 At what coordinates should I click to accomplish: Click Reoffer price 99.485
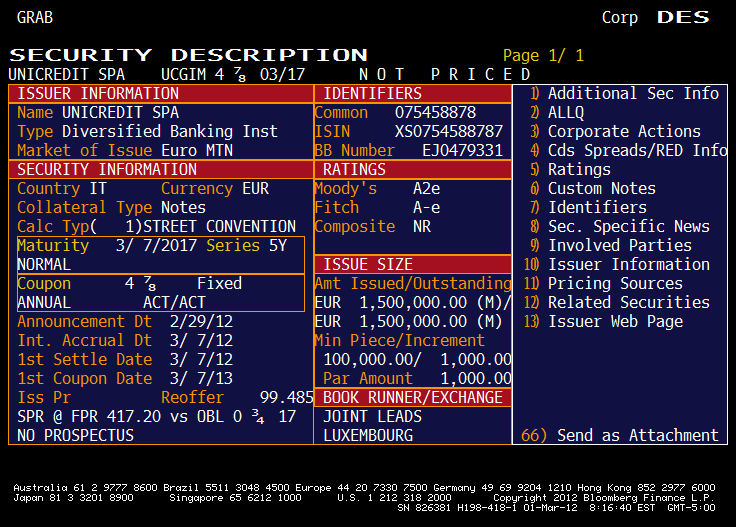286,397
